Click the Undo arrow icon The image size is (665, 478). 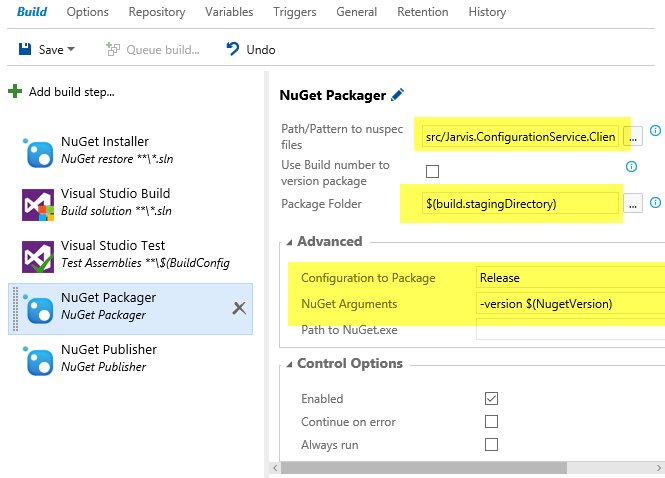pos(232,49)
